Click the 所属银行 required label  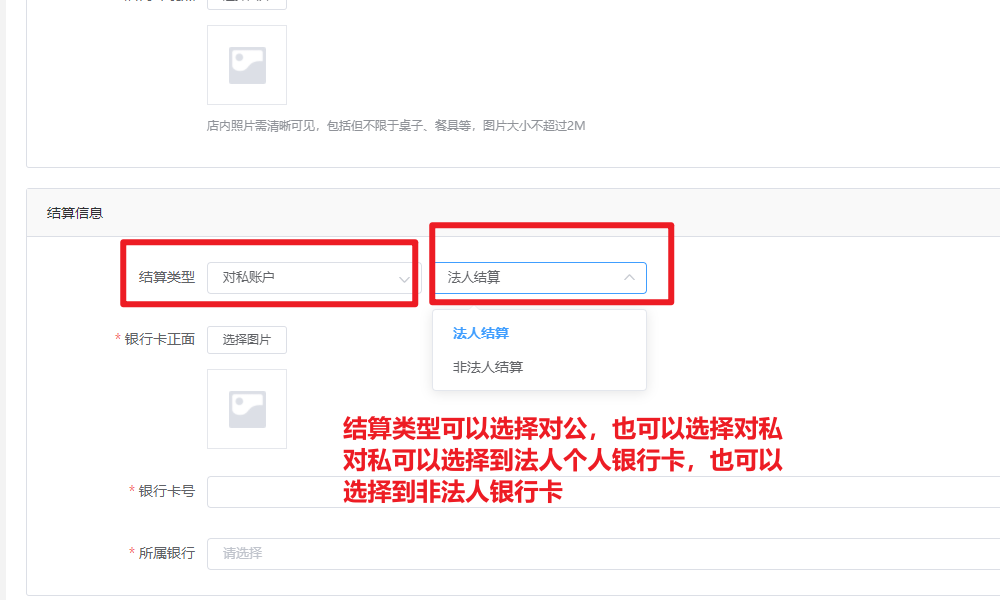(162, 553)
